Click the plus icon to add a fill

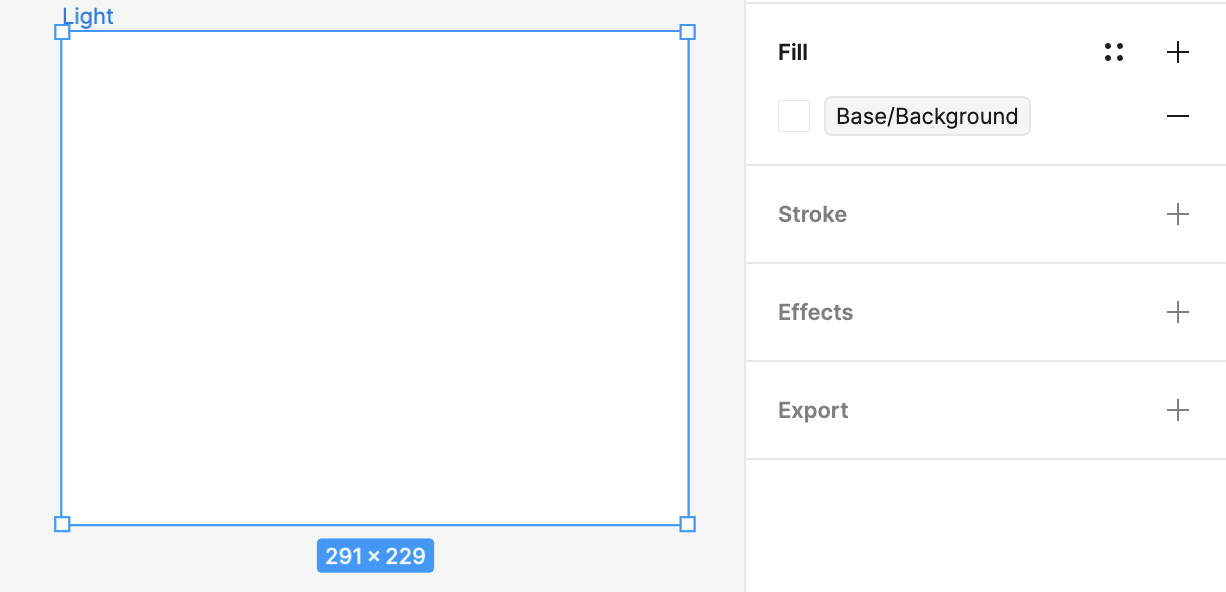[x=1178, y=52]
